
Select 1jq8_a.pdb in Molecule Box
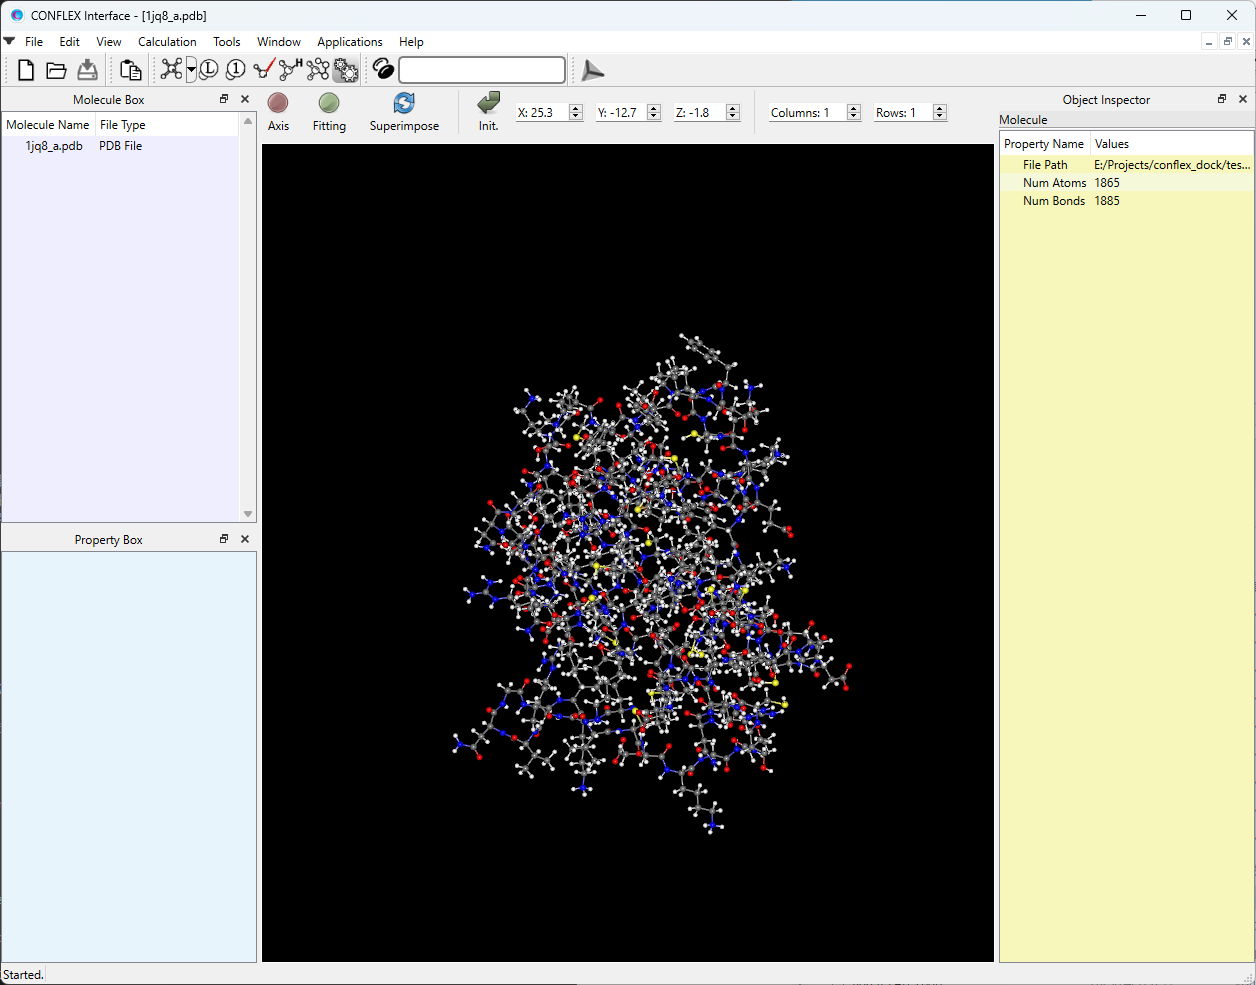pos(54,146)
